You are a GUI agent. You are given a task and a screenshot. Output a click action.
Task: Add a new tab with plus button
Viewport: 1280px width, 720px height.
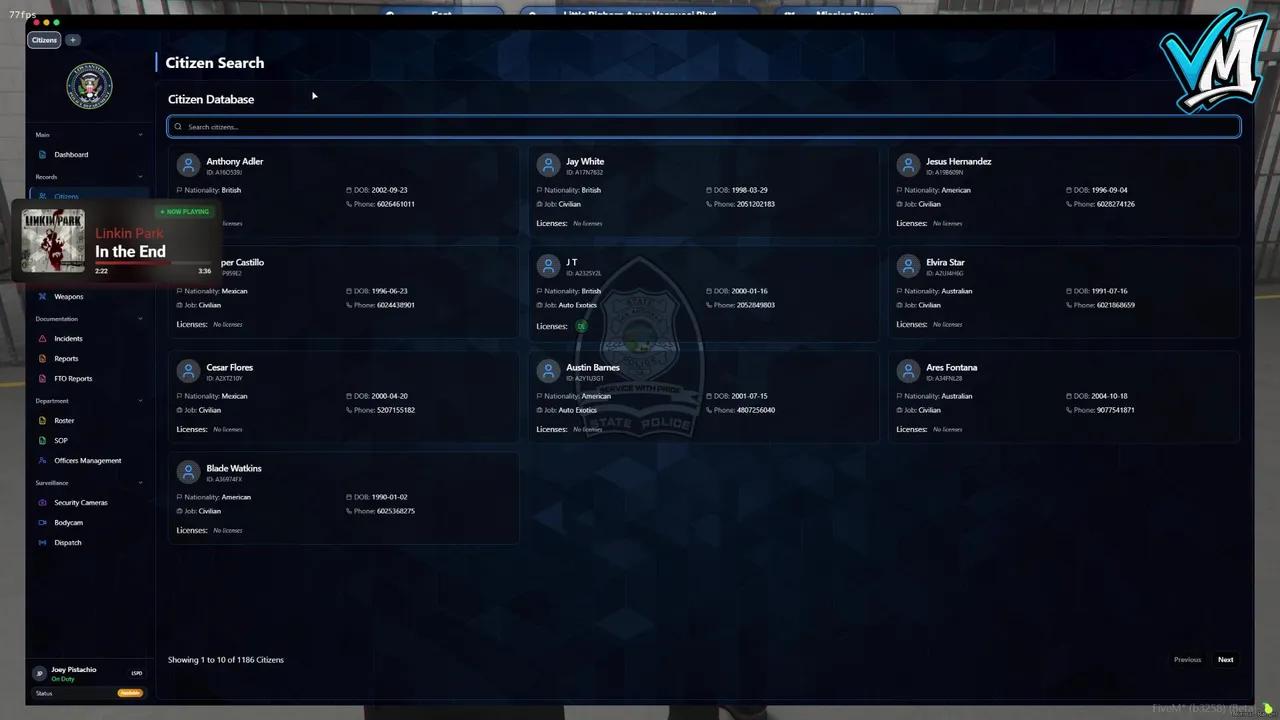point(73,40)
